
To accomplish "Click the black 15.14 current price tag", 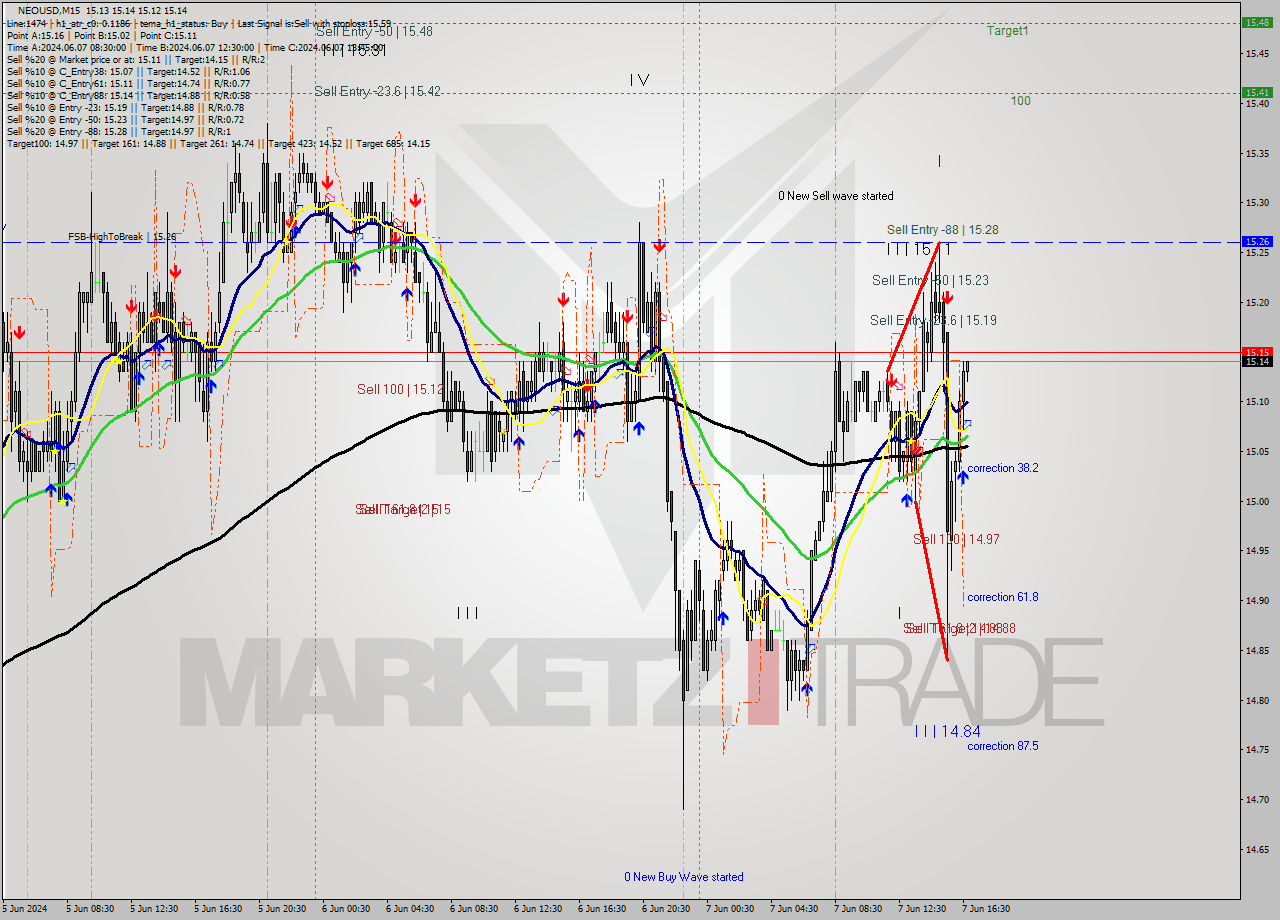I will tap(1257, 361).
